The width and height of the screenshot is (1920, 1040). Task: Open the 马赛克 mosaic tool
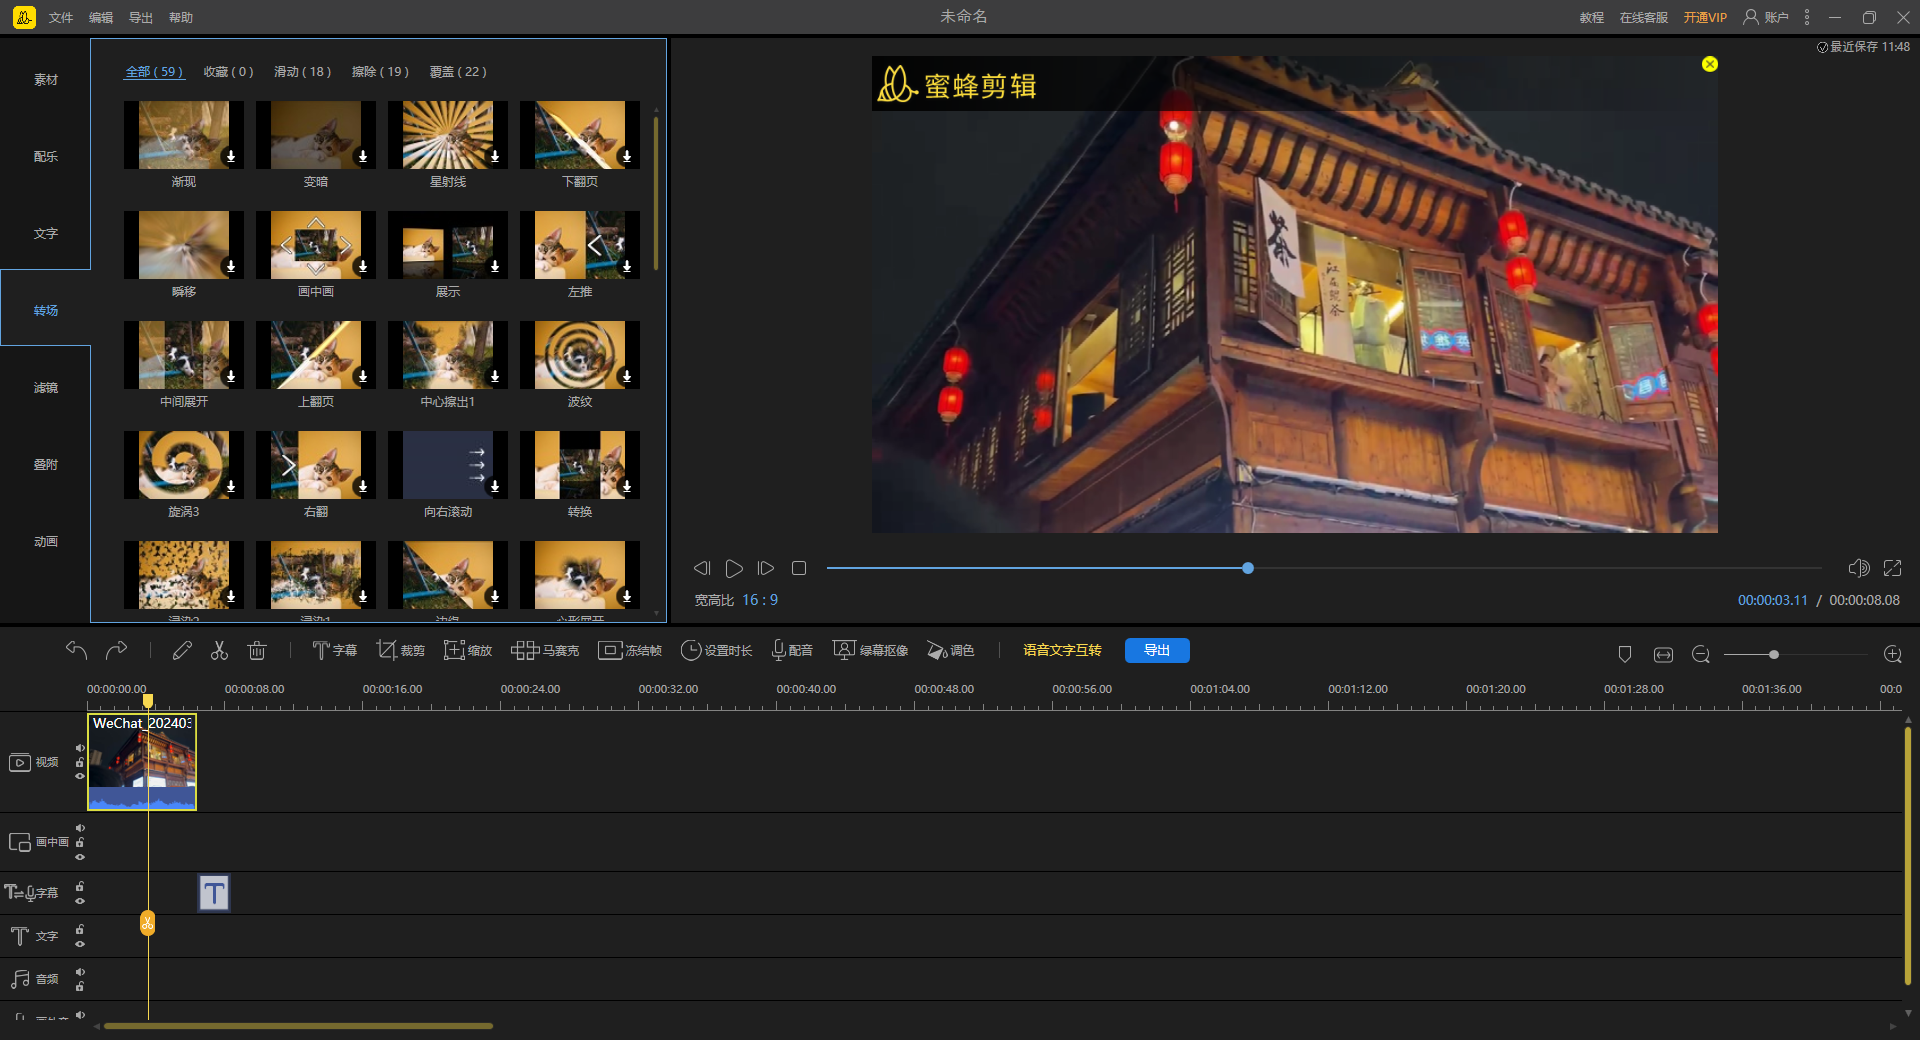tap(545, 651)
